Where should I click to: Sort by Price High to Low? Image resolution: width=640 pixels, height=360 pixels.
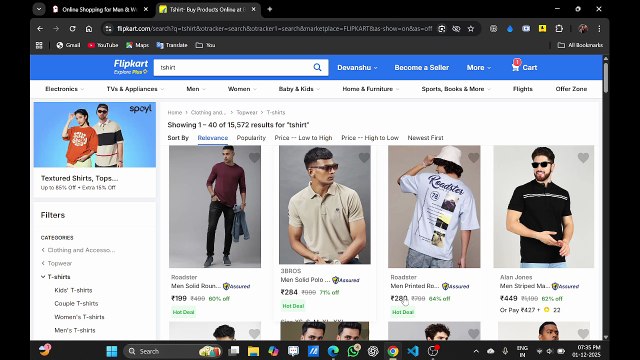(x=370, y=138)
